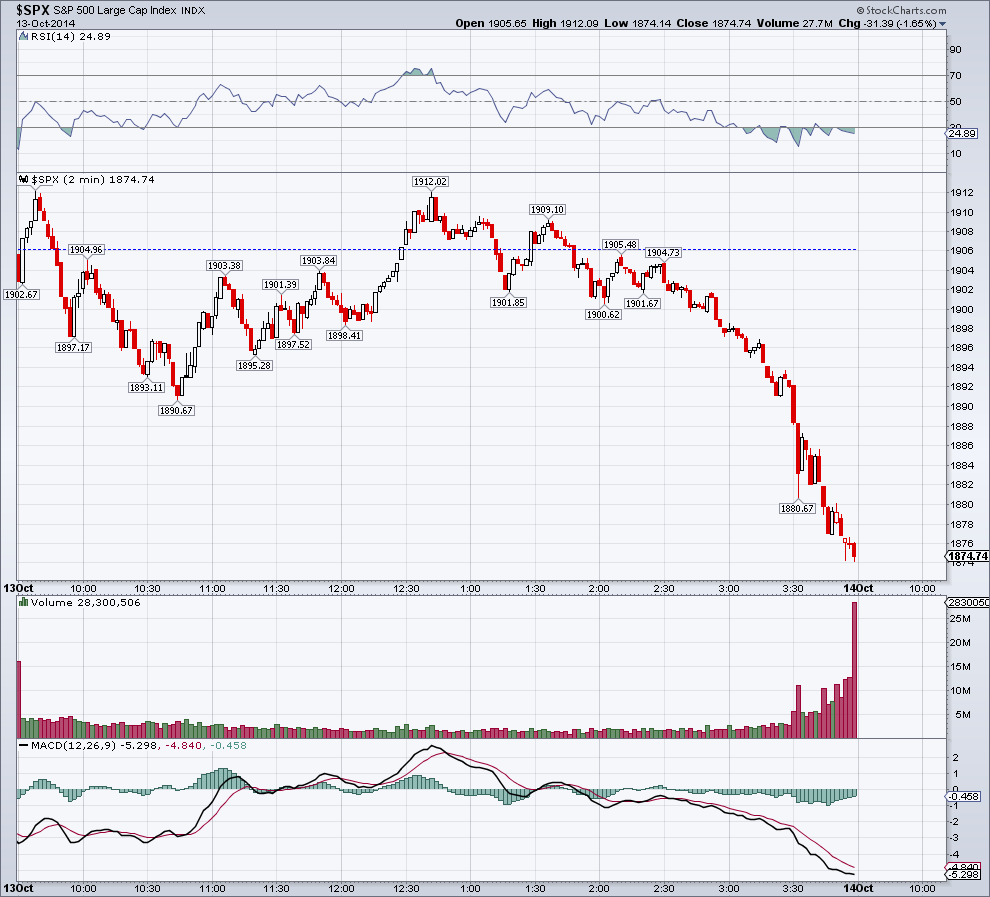The image size is (990, 897).
Task: Expand the -0.458 MACD histogram value
Action: (227, 744)
